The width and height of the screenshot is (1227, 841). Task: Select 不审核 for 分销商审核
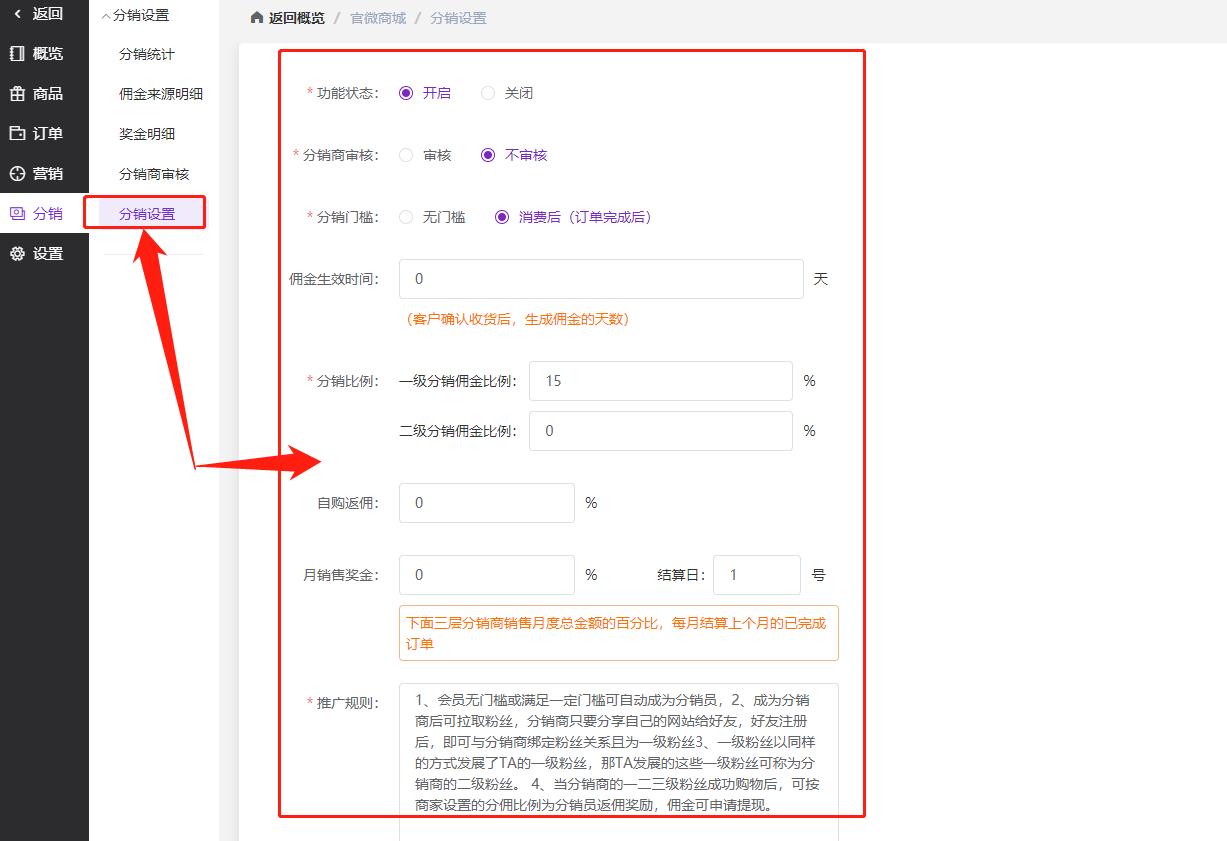487,155
